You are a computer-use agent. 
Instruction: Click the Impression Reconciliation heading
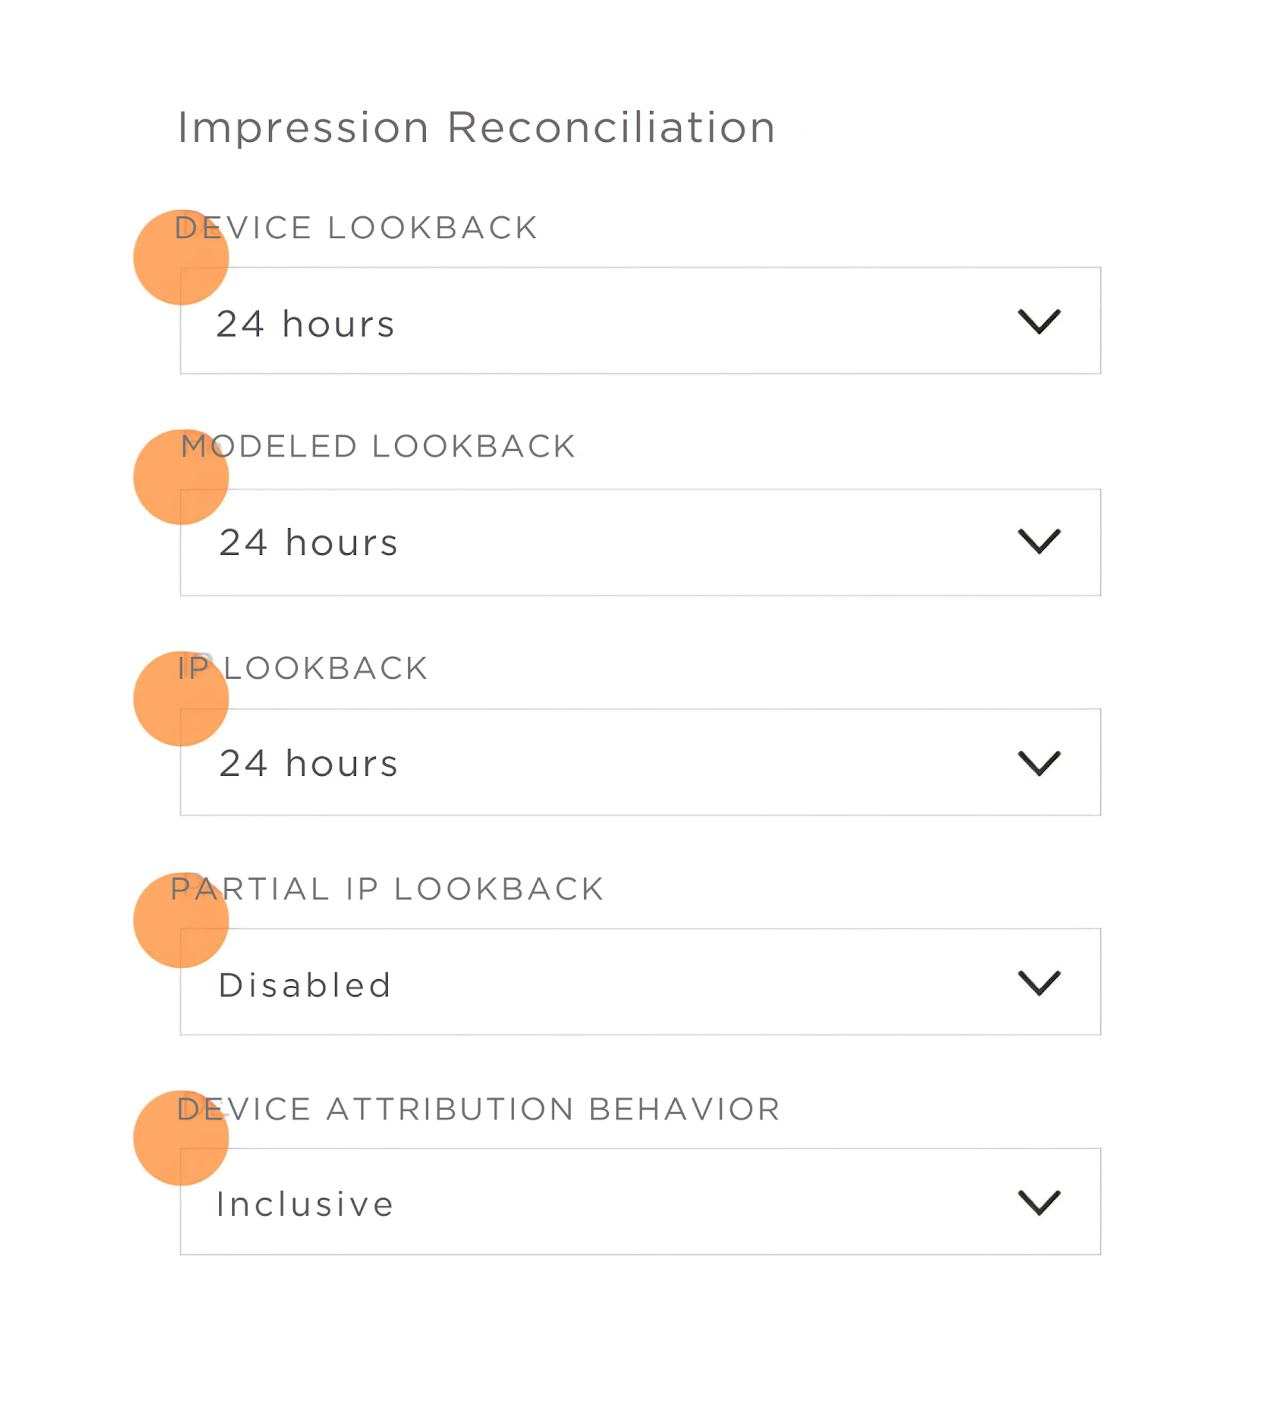coord(476,128)
